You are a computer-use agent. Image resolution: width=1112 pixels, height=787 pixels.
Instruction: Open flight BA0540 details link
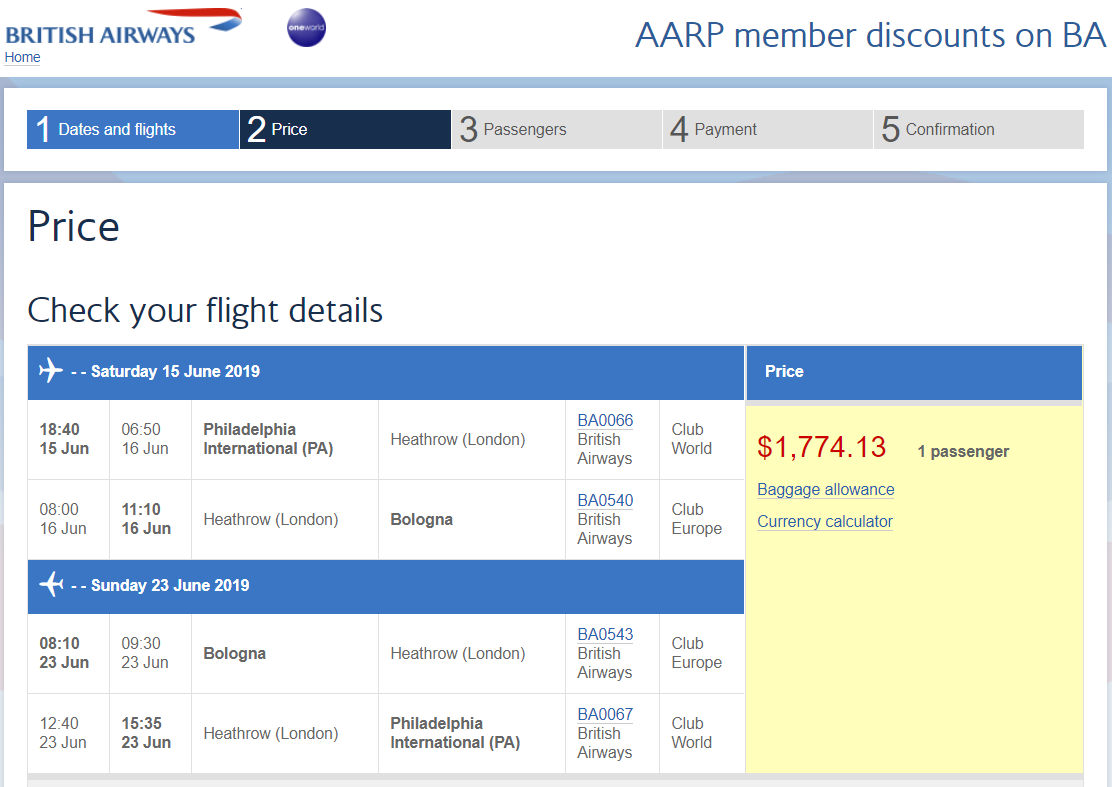coord(605,500)
